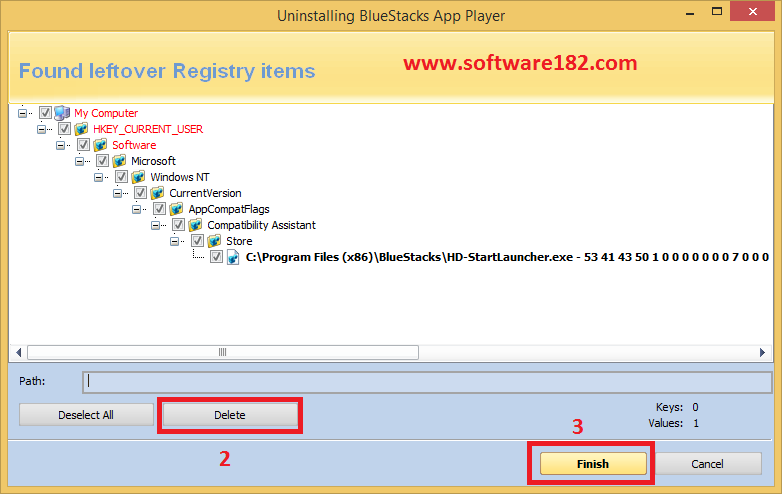Toggle the Compatibility Assistant checkbox
782x494 pixels.
tap(178, 224)
